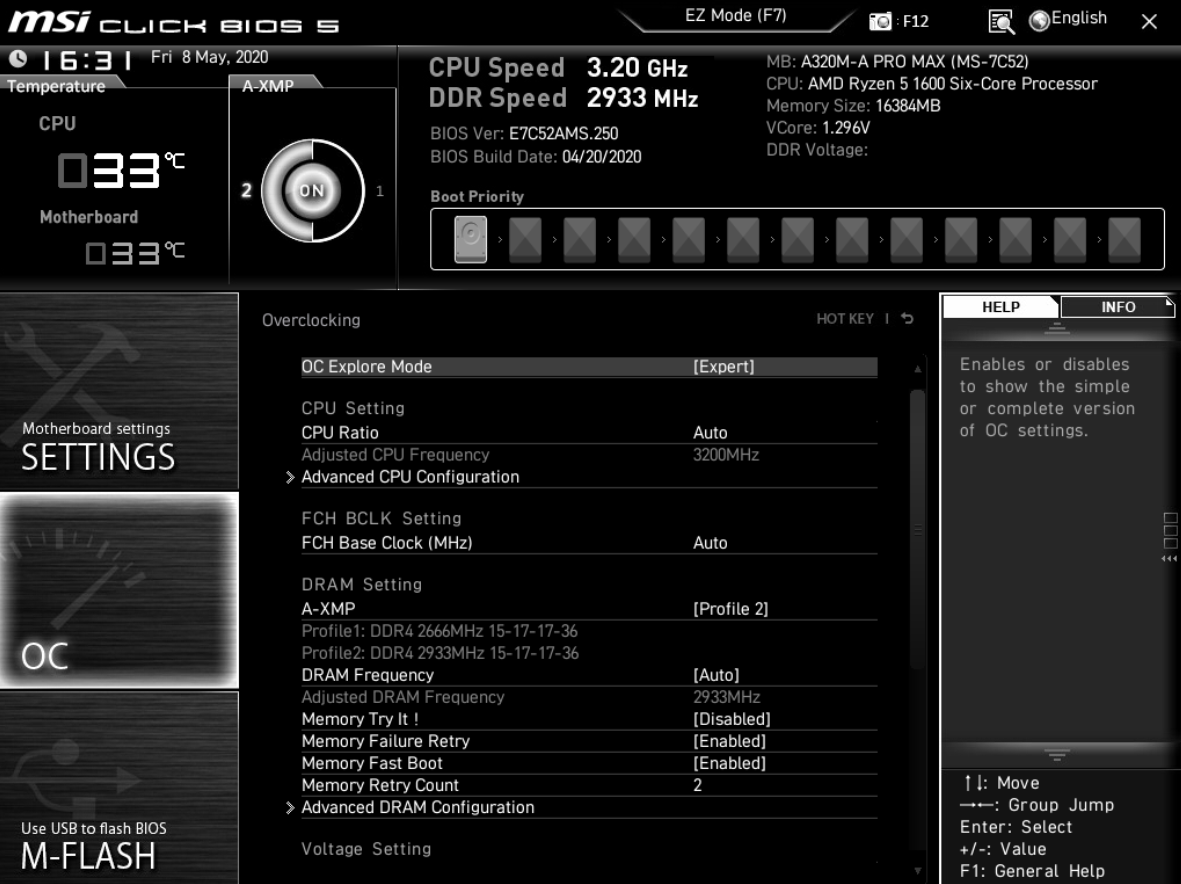
Task: Click the back arrow undo icon
Action: [908, 319]
